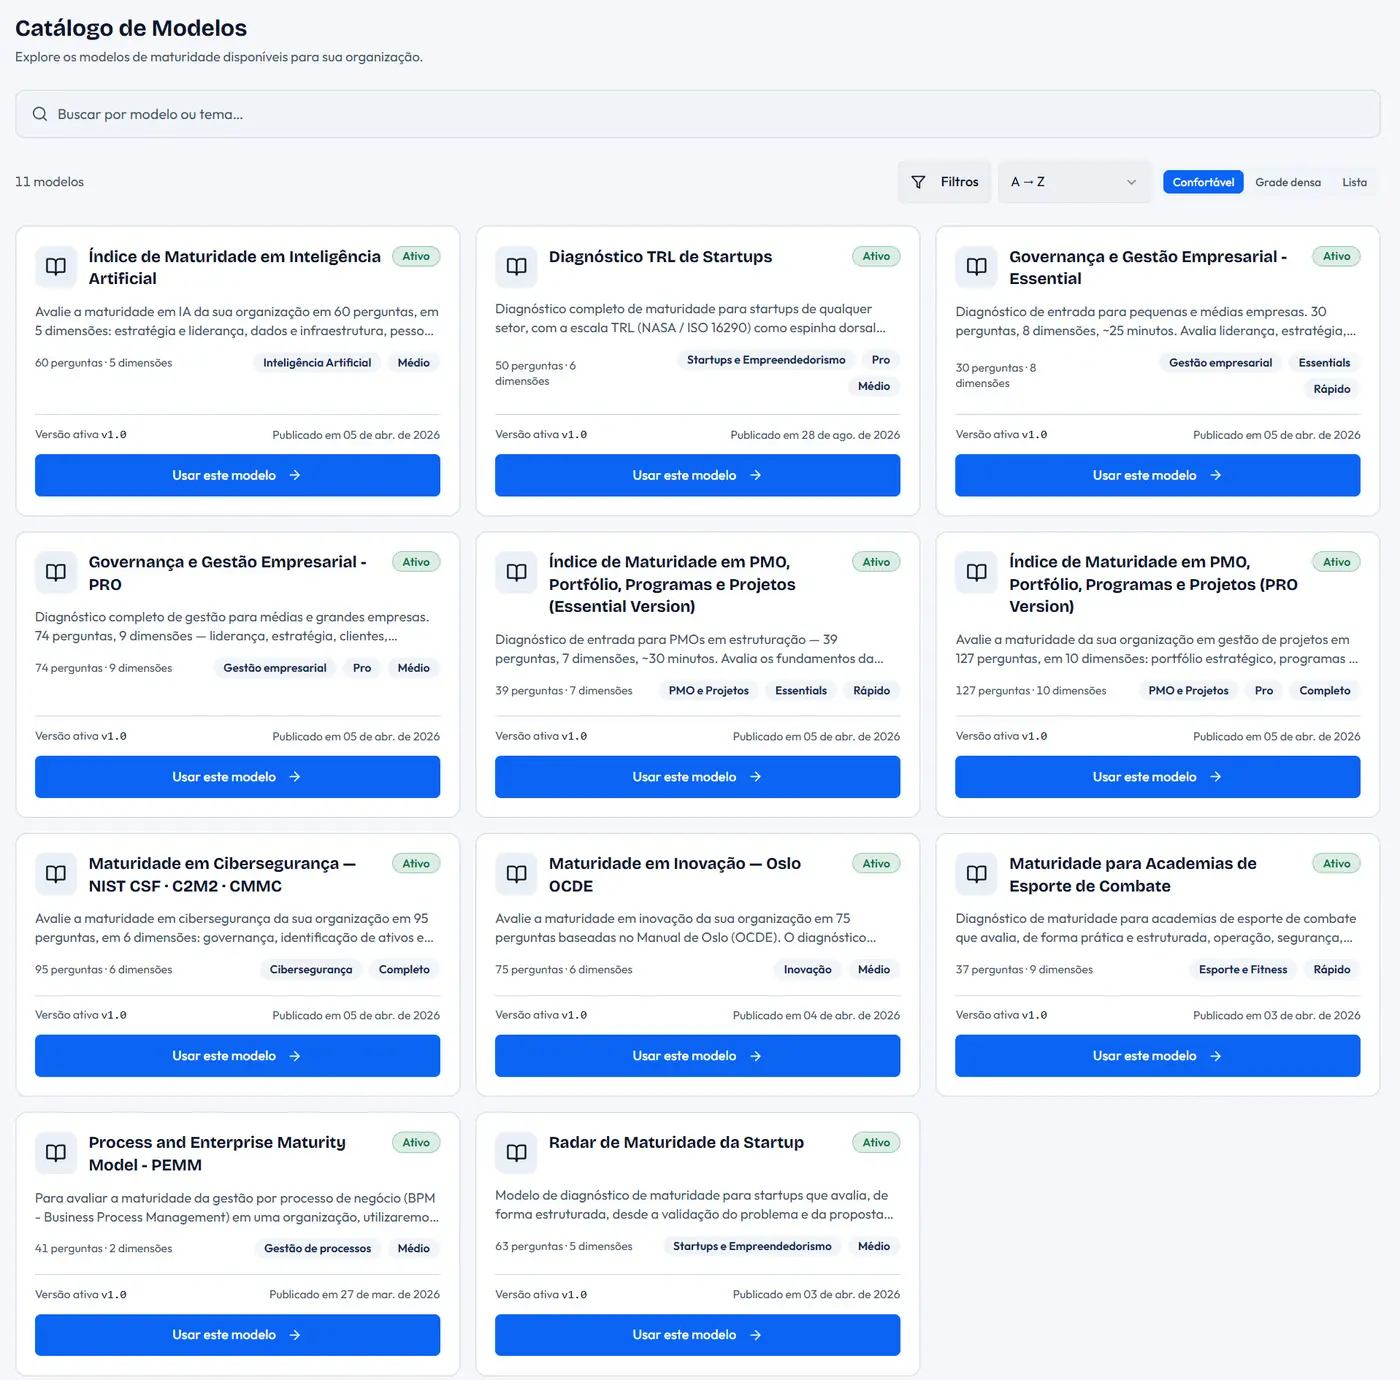Click Startups e Empreendedorismo tag on TRL card
The image size is (1400, 1380).
click(x=766, y=360)
